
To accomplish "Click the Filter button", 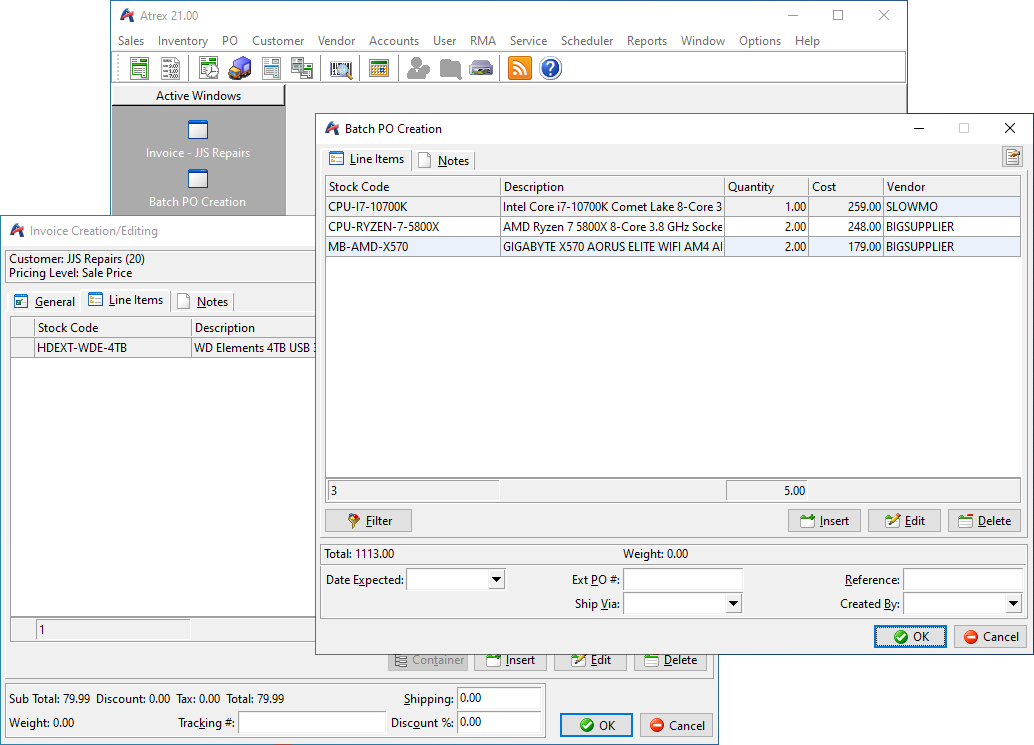I will [368, 521].
